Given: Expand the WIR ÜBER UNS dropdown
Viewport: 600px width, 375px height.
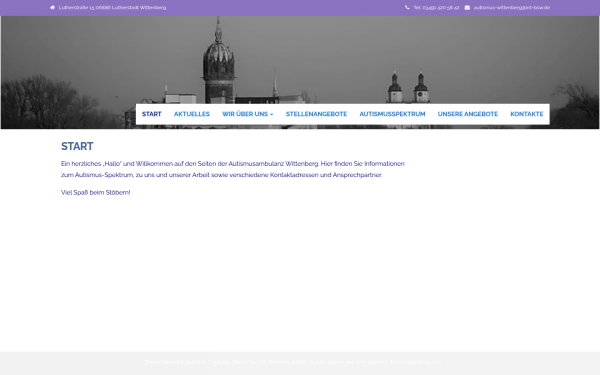Looking at the screenshot, I should [x=248, y=114].
